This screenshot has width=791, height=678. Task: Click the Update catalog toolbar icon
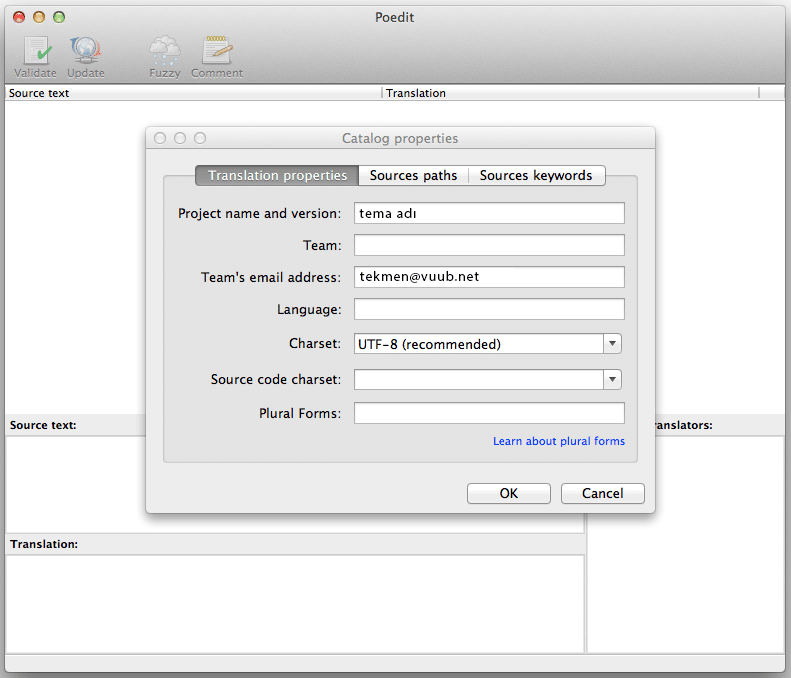click(85, 51)
